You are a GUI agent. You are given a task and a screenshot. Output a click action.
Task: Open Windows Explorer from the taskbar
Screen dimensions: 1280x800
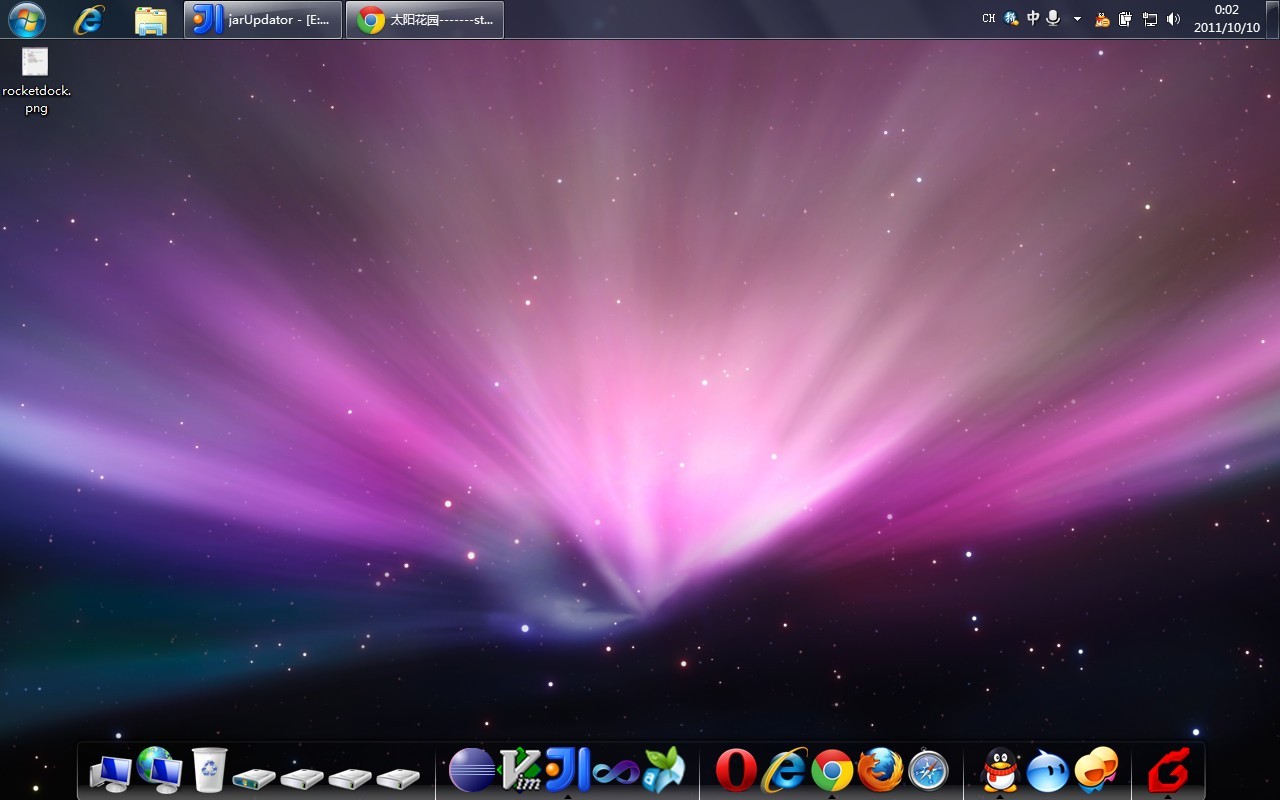click(150, 20)
